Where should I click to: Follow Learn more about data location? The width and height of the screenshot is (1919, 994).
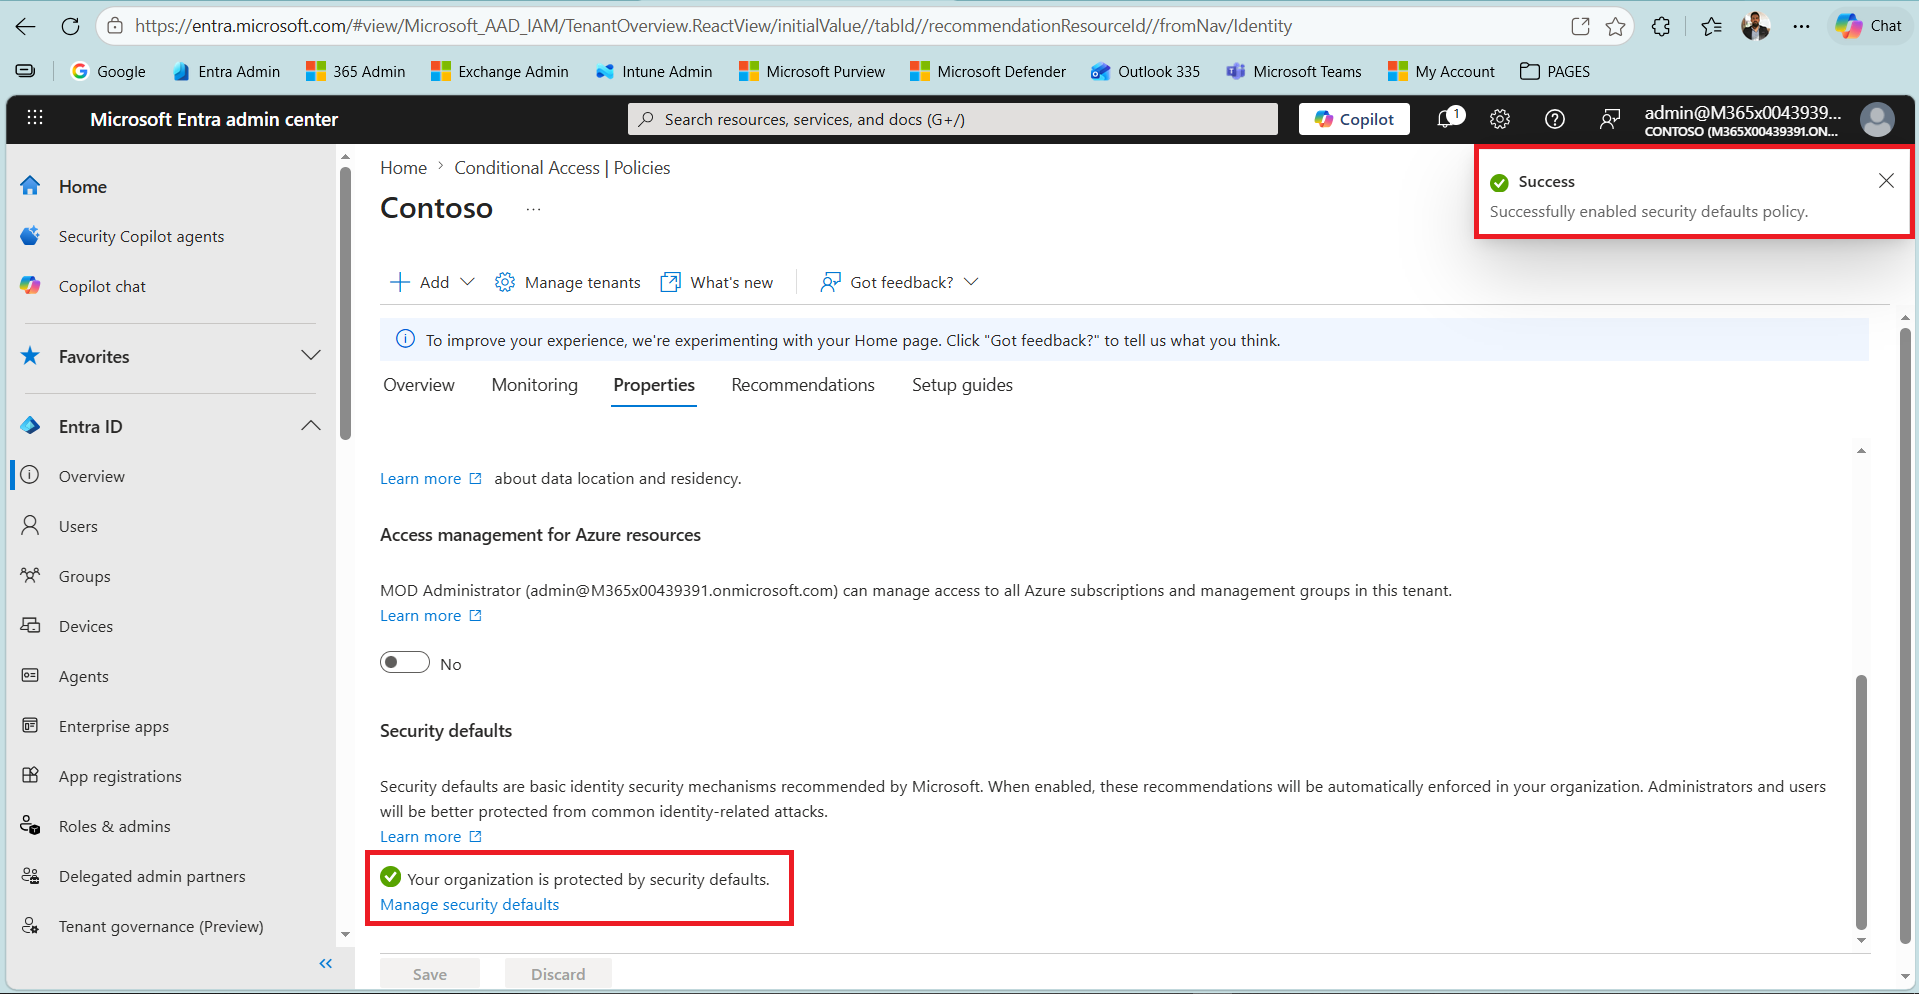[431, 478]
